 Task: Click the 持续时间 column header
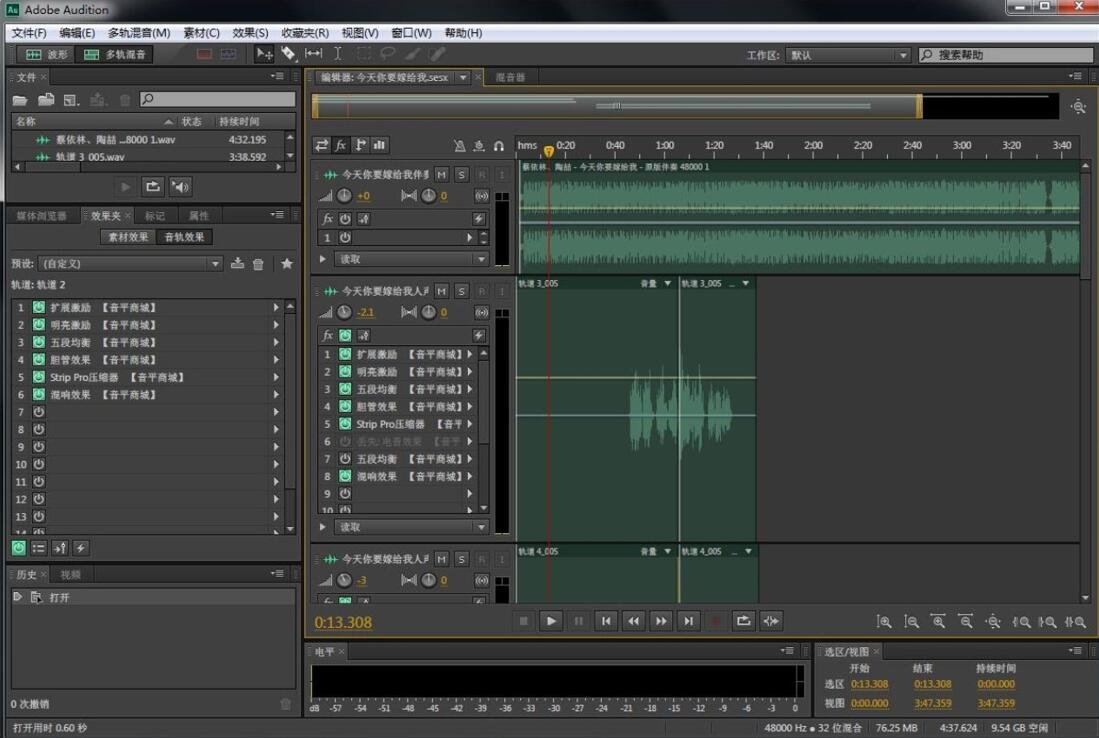click(x=239, y=121)
